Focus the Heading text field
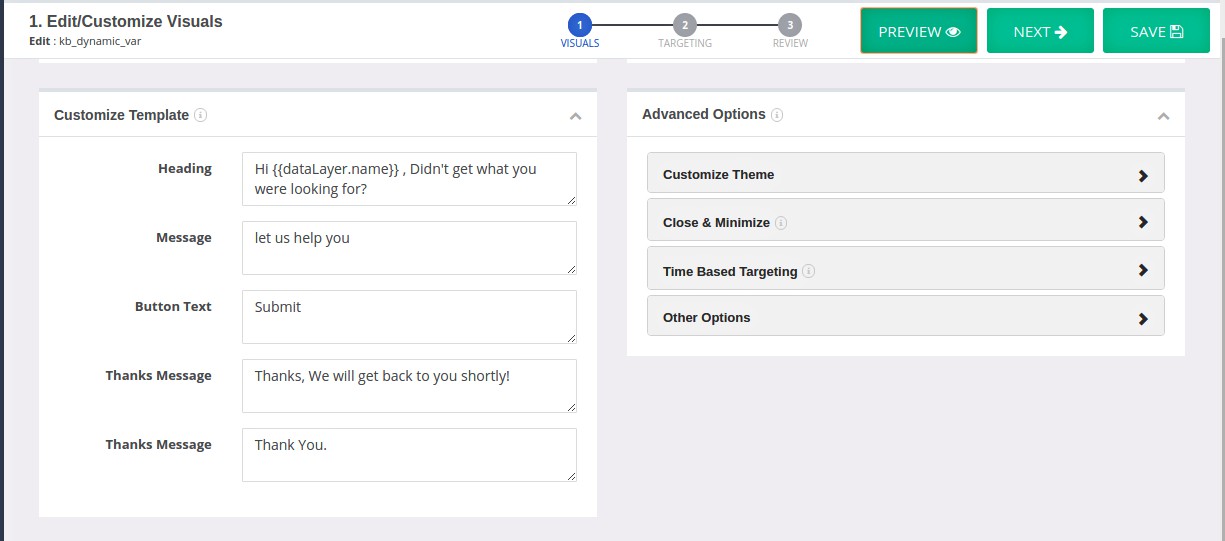Image resolution: width=1225 pixels, height=541 pixels. (409, 179)
